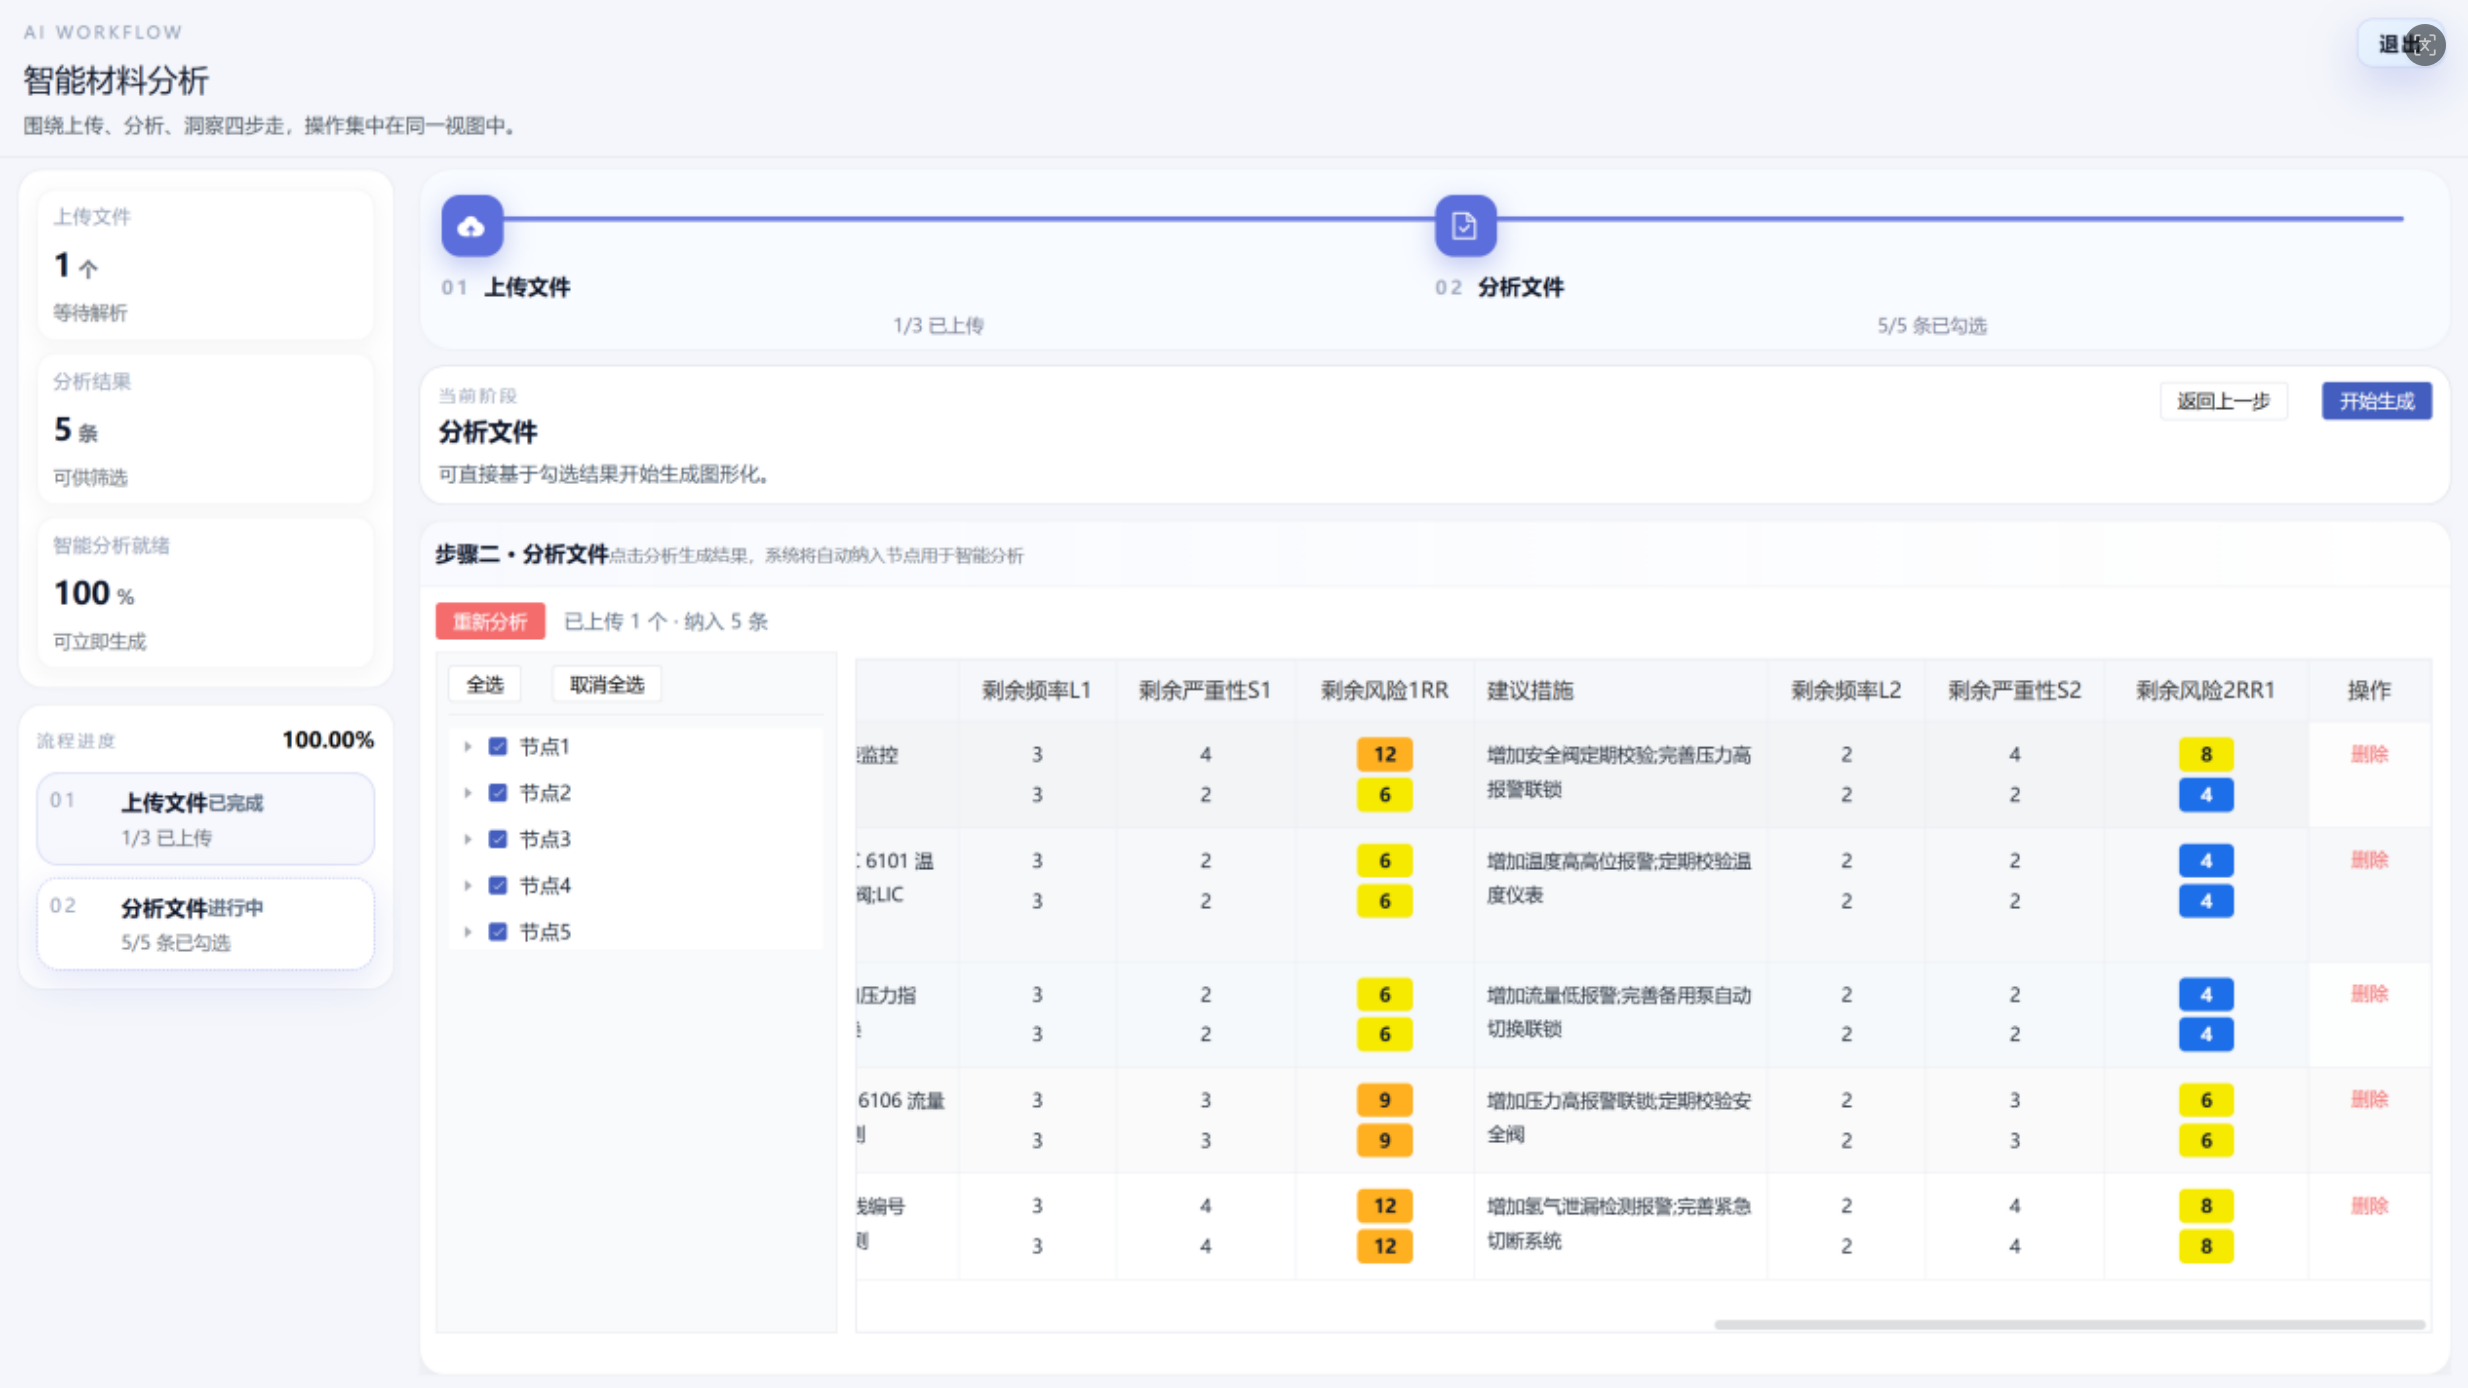2468x1388 pixels.
Task: Start generation with 开始生成
Action: (x=2376, y=401)
